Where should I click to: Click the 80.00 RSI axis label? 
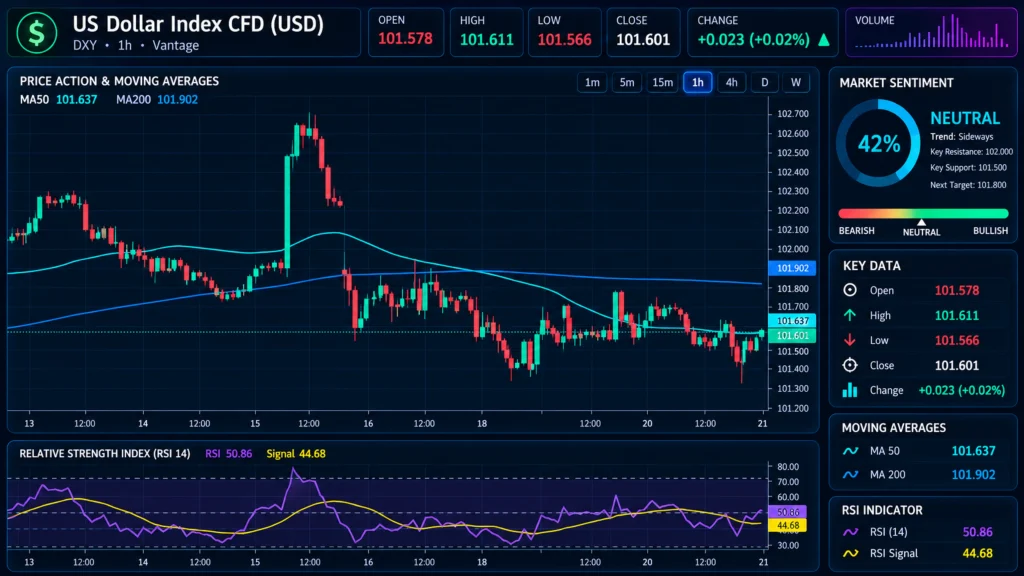[x=788, y=467]
